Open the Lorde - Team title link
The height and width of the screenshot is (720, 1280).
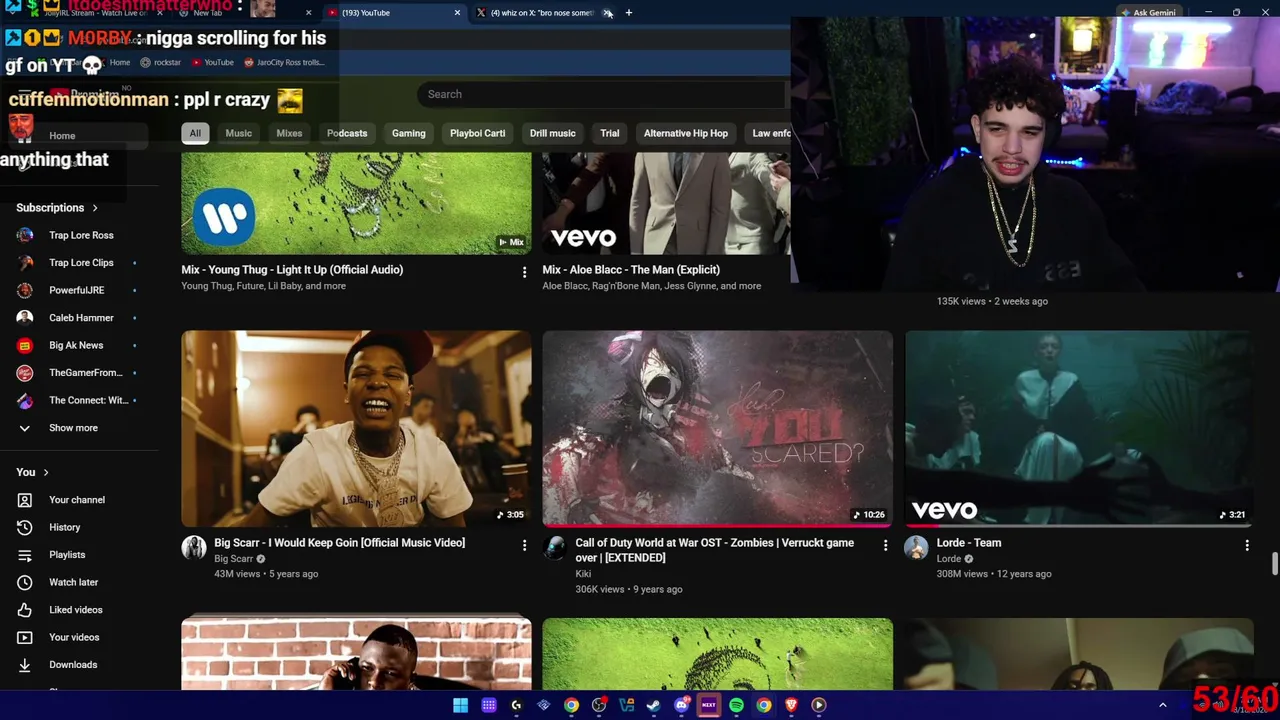(x=968, y=543)
